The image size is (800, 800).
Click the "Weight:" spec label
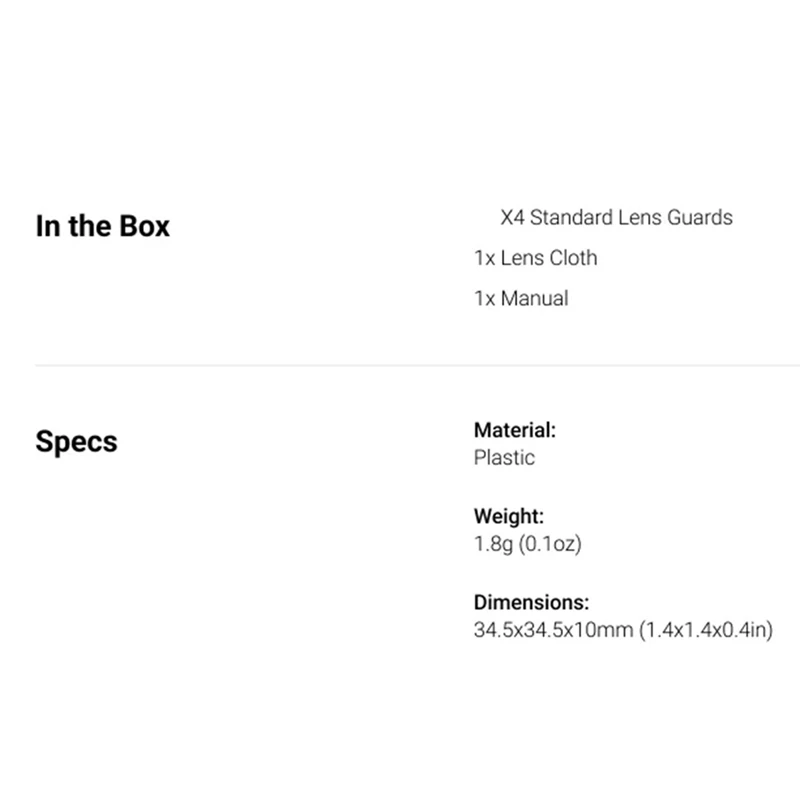pos(508,517)
